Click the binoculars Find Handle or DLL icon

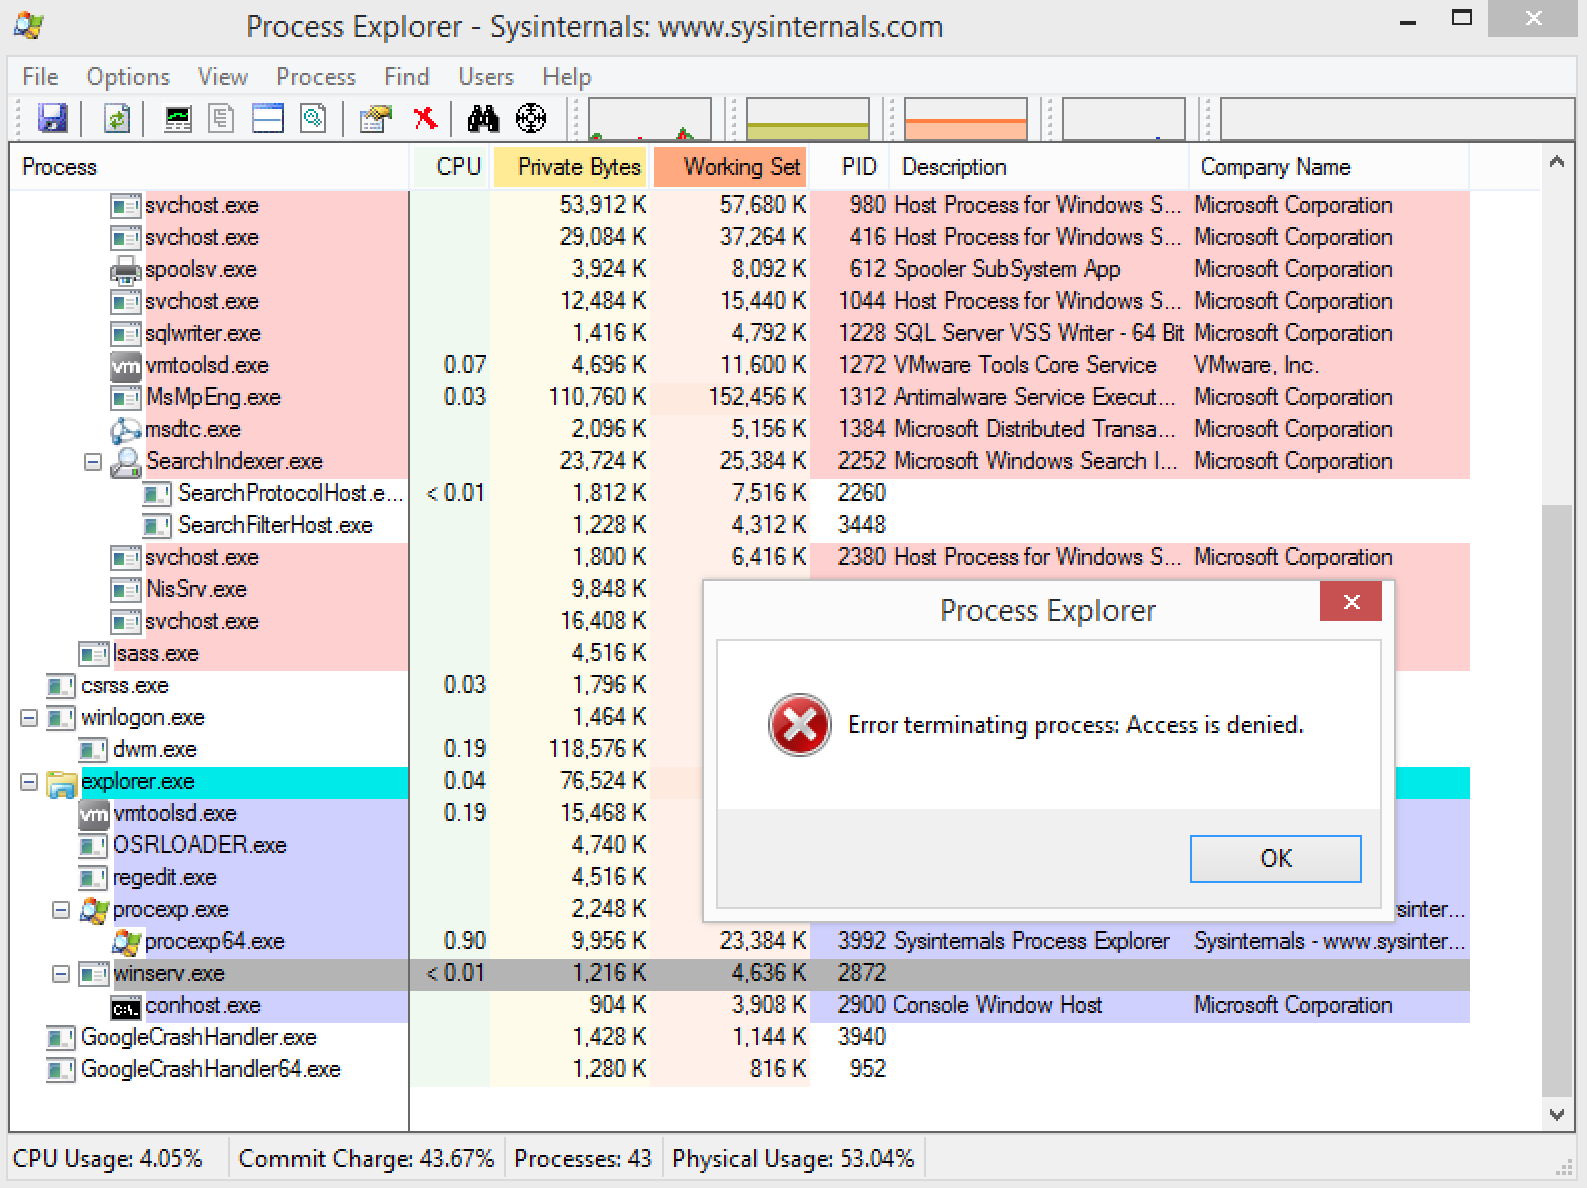click(x=483, y=118)
